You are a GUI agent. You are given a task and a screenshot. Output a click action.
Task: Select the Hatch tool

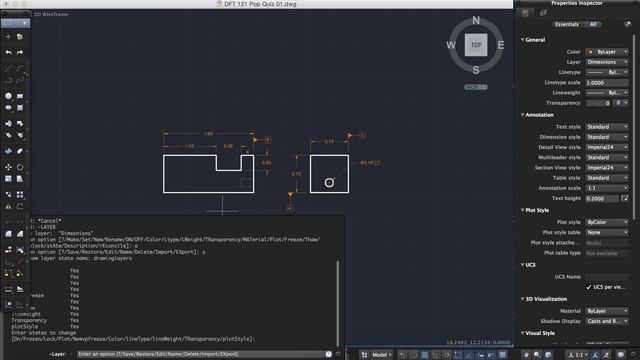[x=20, y=108]
